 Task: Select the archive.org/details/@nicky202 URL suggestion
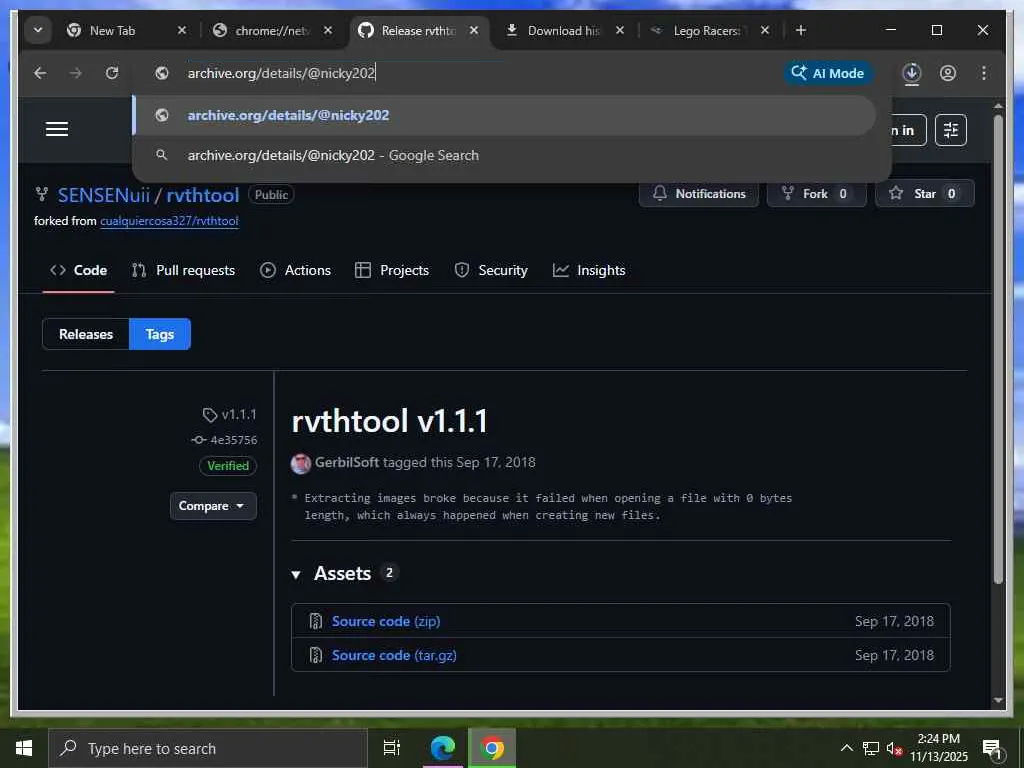pos(504,115)
